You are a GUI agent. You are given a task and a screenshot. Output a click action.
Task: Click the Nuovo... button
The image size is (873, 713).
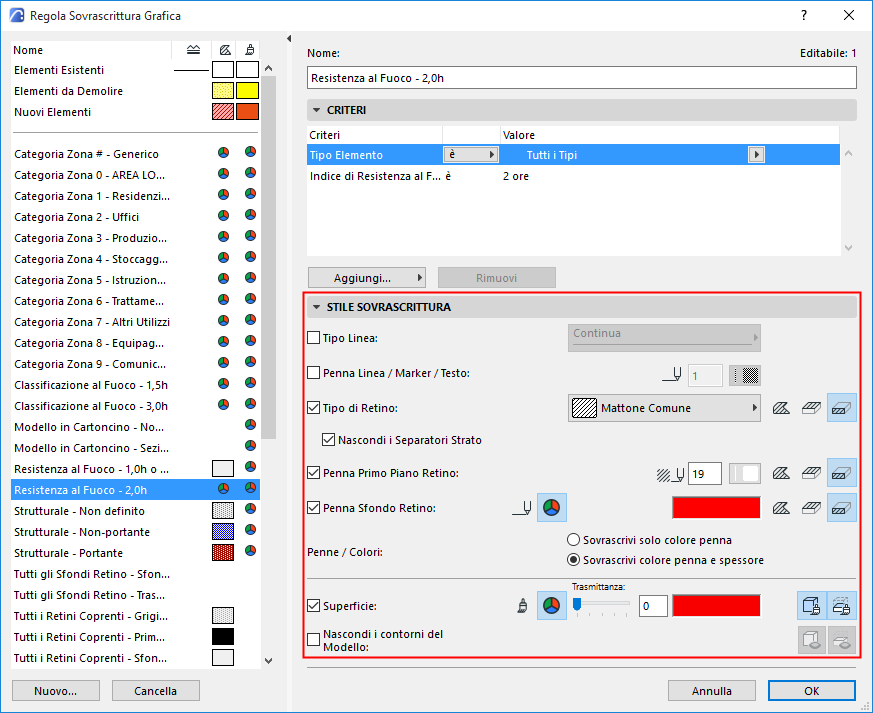[x=56, y=691]
